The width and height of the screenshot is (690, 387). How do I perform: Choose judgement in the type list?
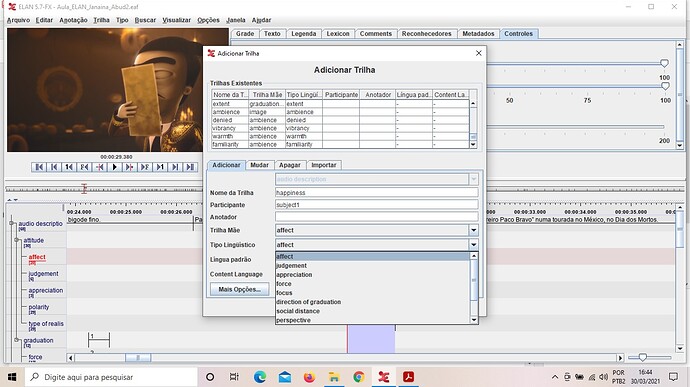372,265
